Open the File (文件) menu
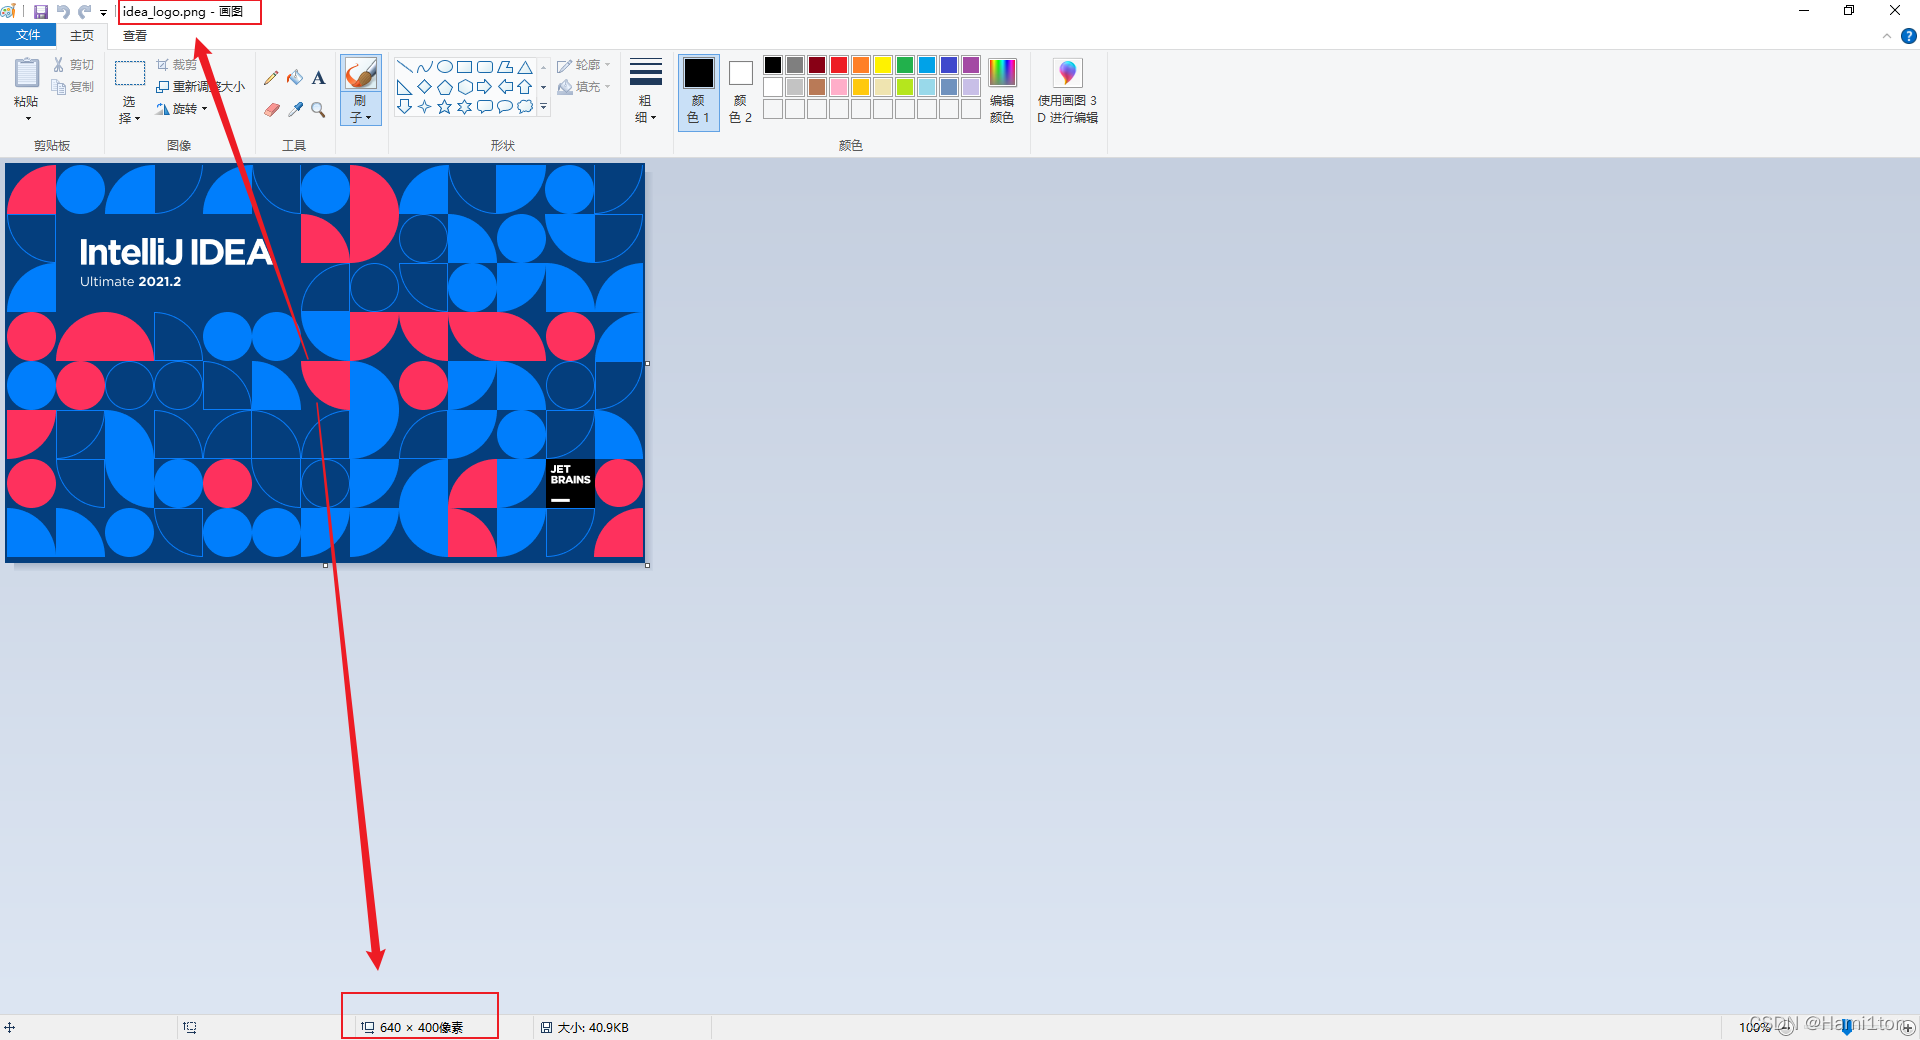 tap(28, 35)
